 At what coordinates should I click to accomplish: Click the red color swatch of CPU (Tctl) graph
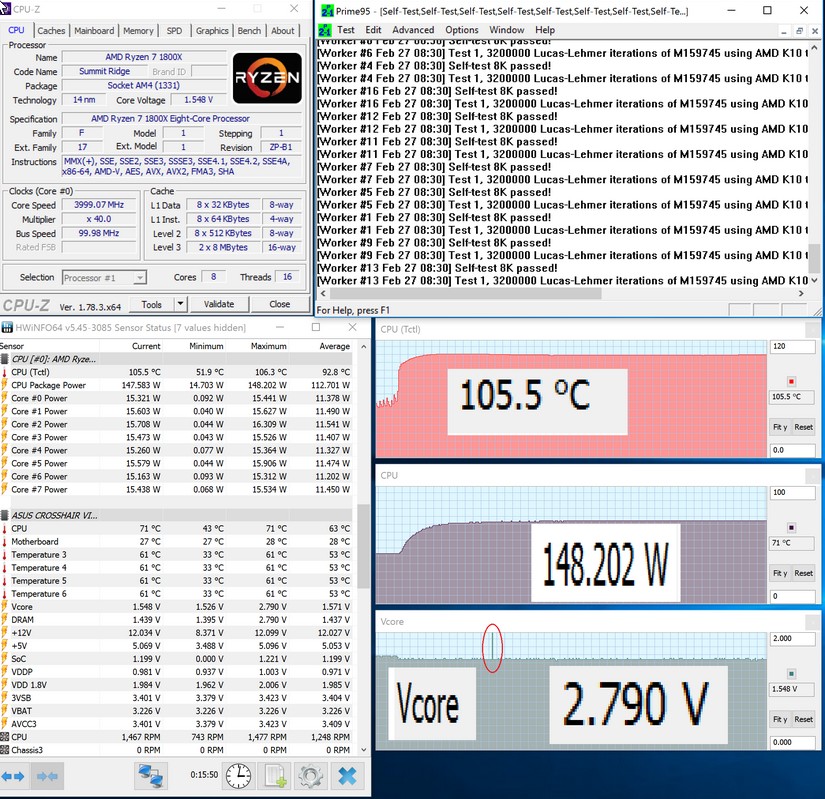tap(792, 380)
